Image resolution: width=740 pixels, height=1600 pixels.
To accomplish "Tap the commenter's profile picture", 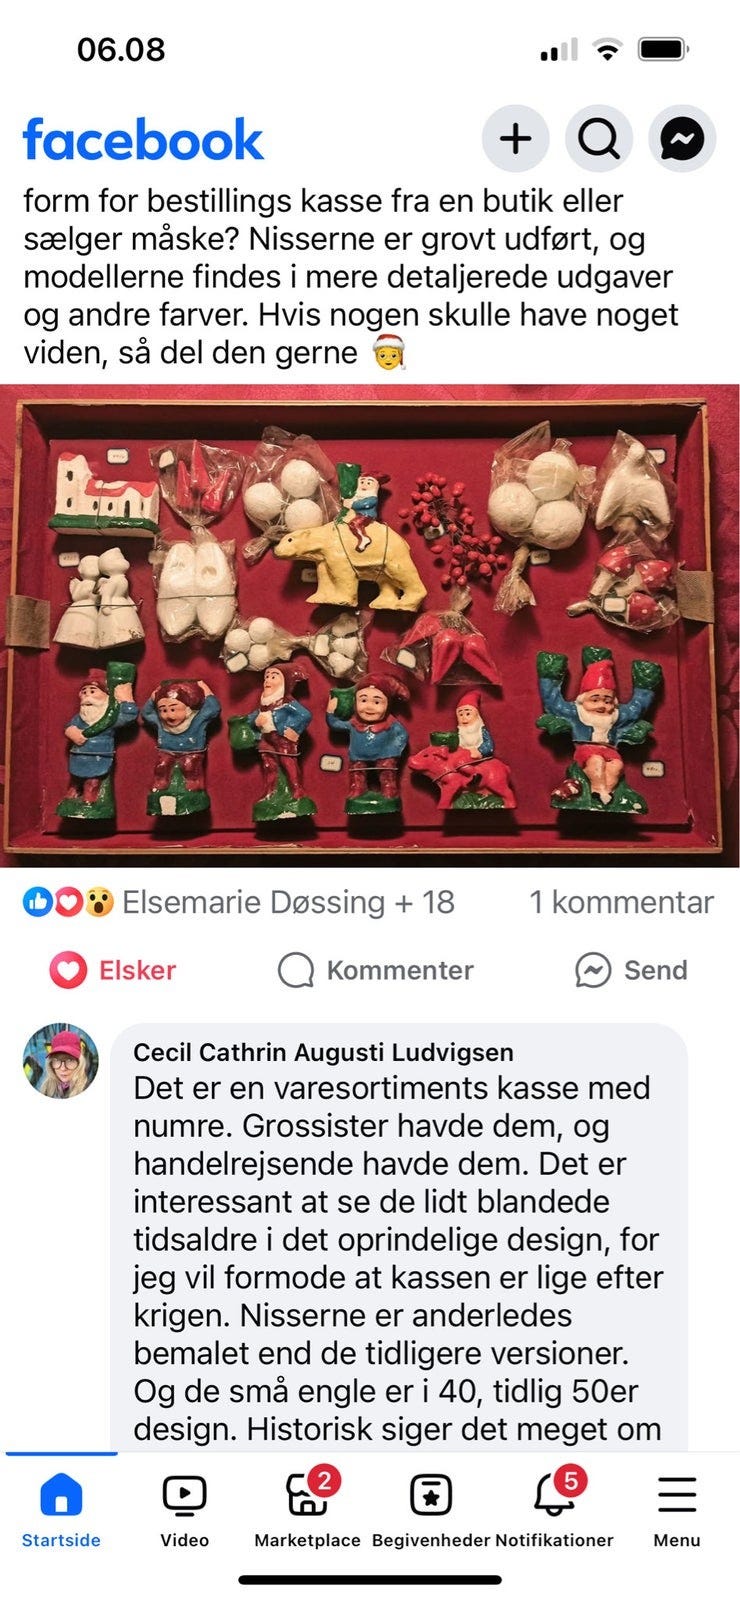I will (x=61, y=1061).
